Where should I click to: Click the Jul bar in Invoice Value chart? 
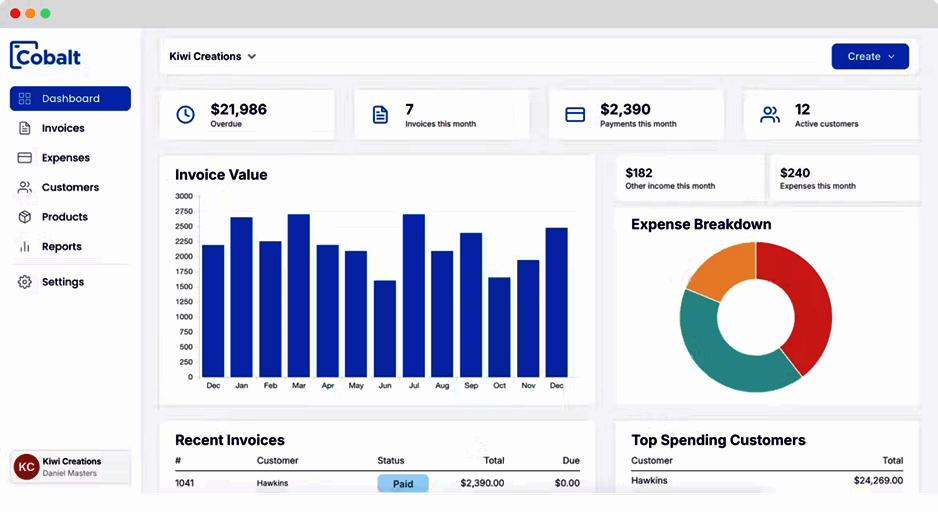(414, 295)
